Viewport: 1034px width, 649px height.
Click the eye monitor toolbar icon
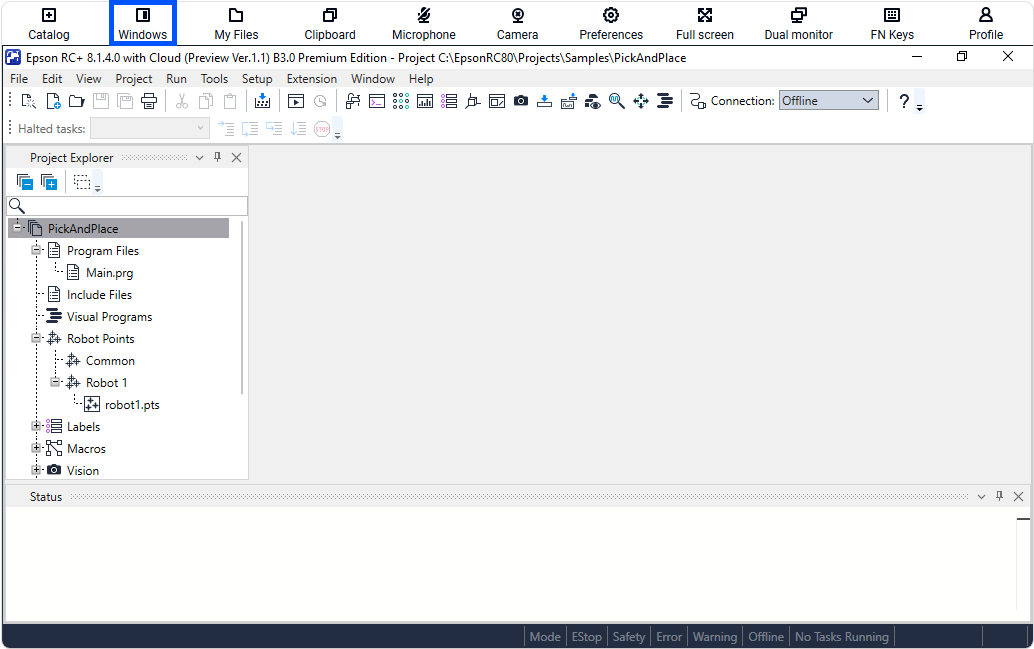593,101
